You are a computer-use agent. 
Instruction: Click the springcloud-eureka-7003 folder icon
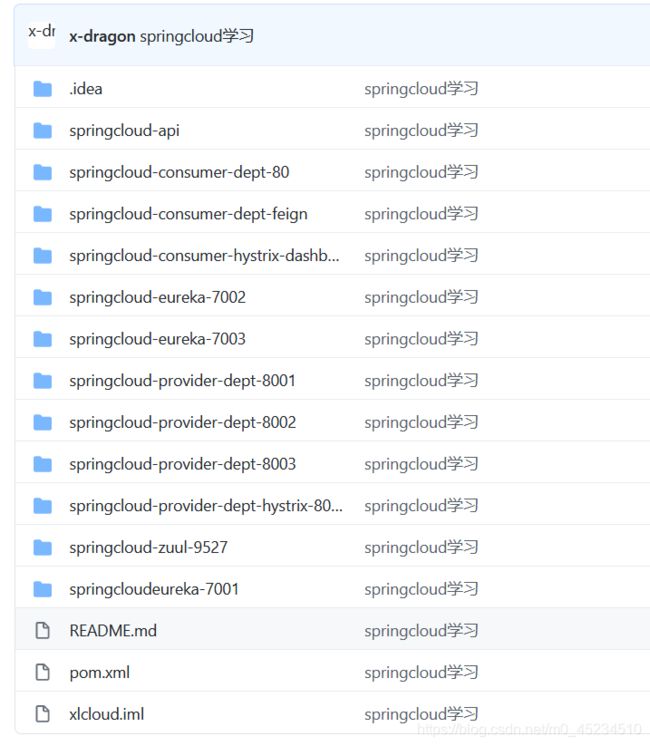[43, 339]
